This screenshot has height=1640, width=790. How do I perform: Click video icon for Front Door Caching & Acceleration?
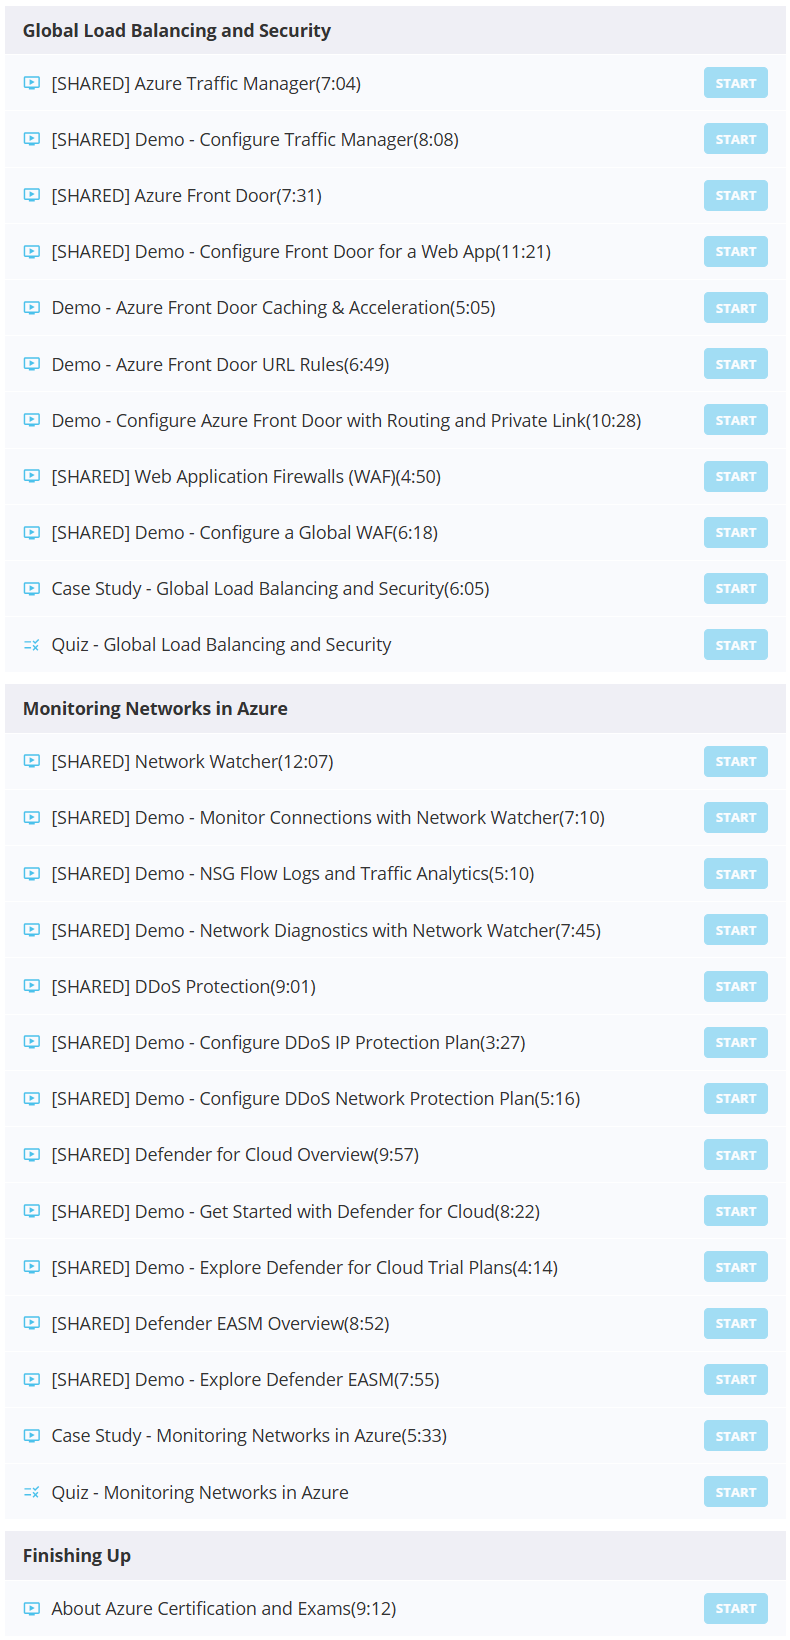(32, 308)
